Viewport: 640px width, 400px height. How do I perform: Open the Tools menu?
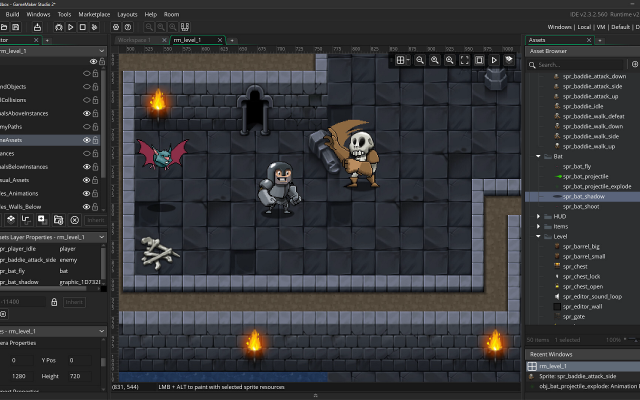click(x=64, y=14)
